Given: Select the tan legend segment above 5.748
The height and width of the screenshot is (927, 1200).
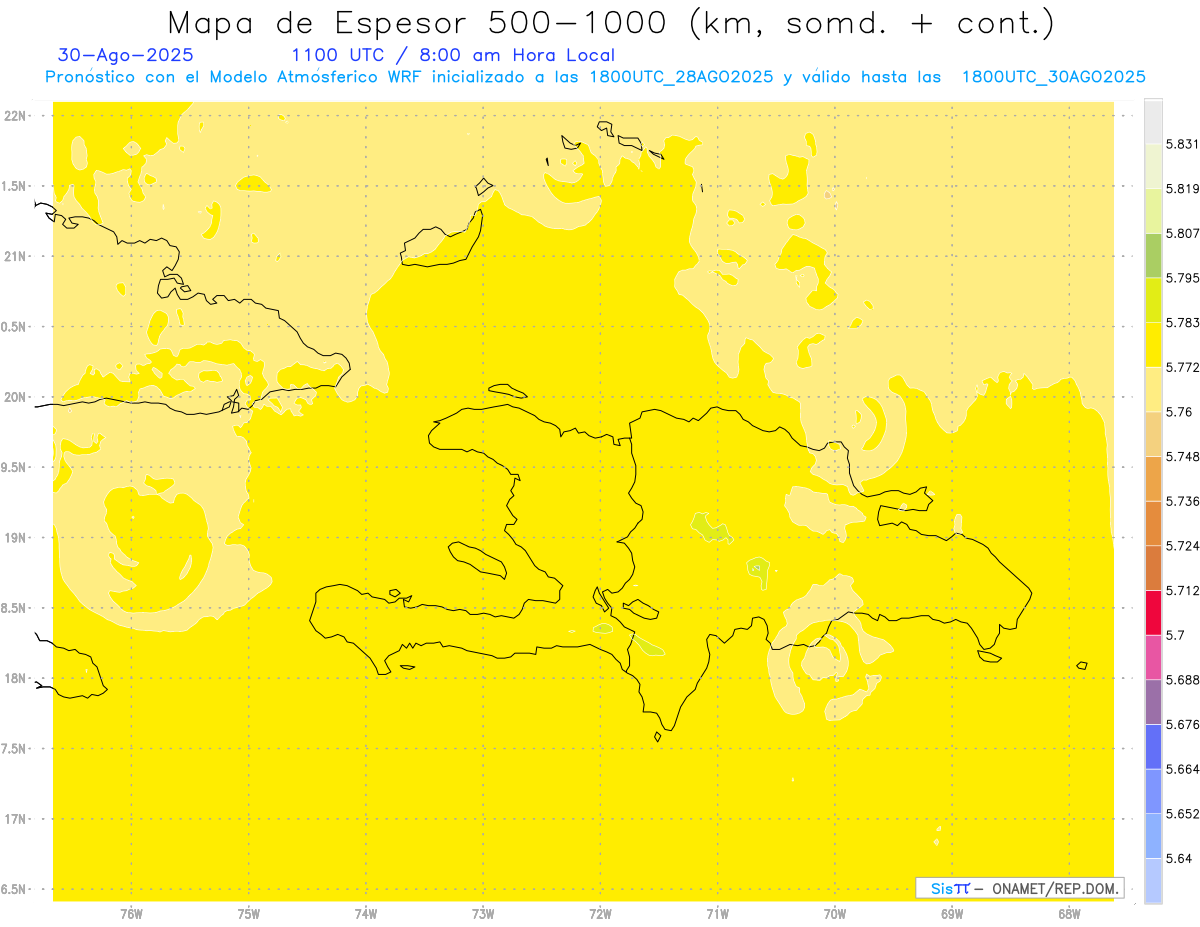Looking at the screenshot, I should (1153, 434).
